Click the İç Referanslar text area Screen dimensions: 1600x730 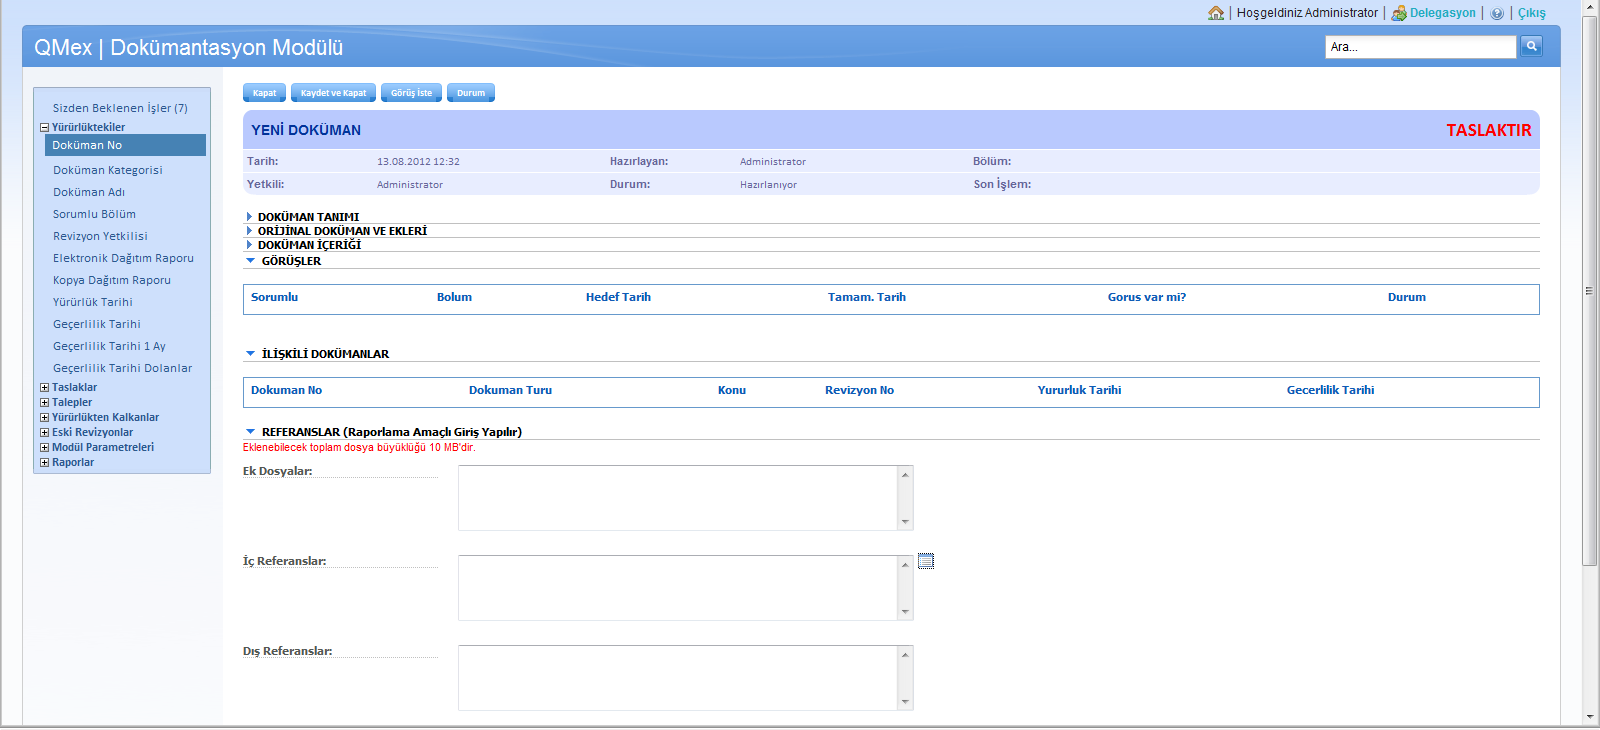(678, 588)
